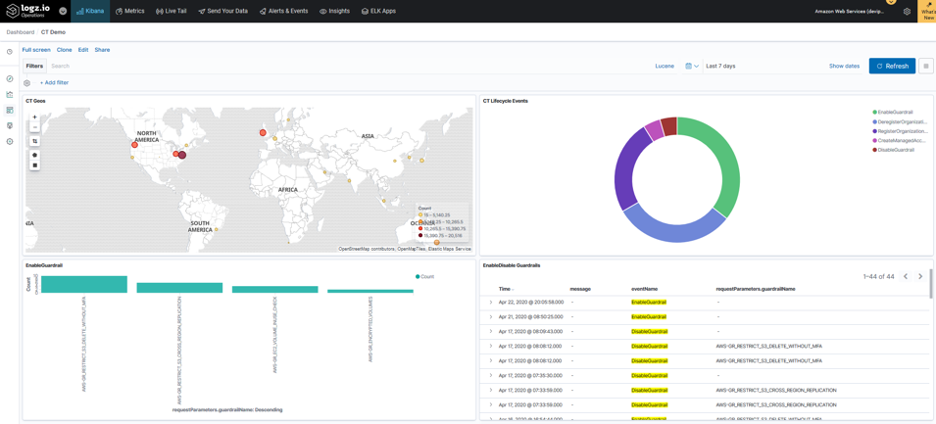
Task: Go to next page of EnableDisable-Guardrails table
Action: (920, 276)
